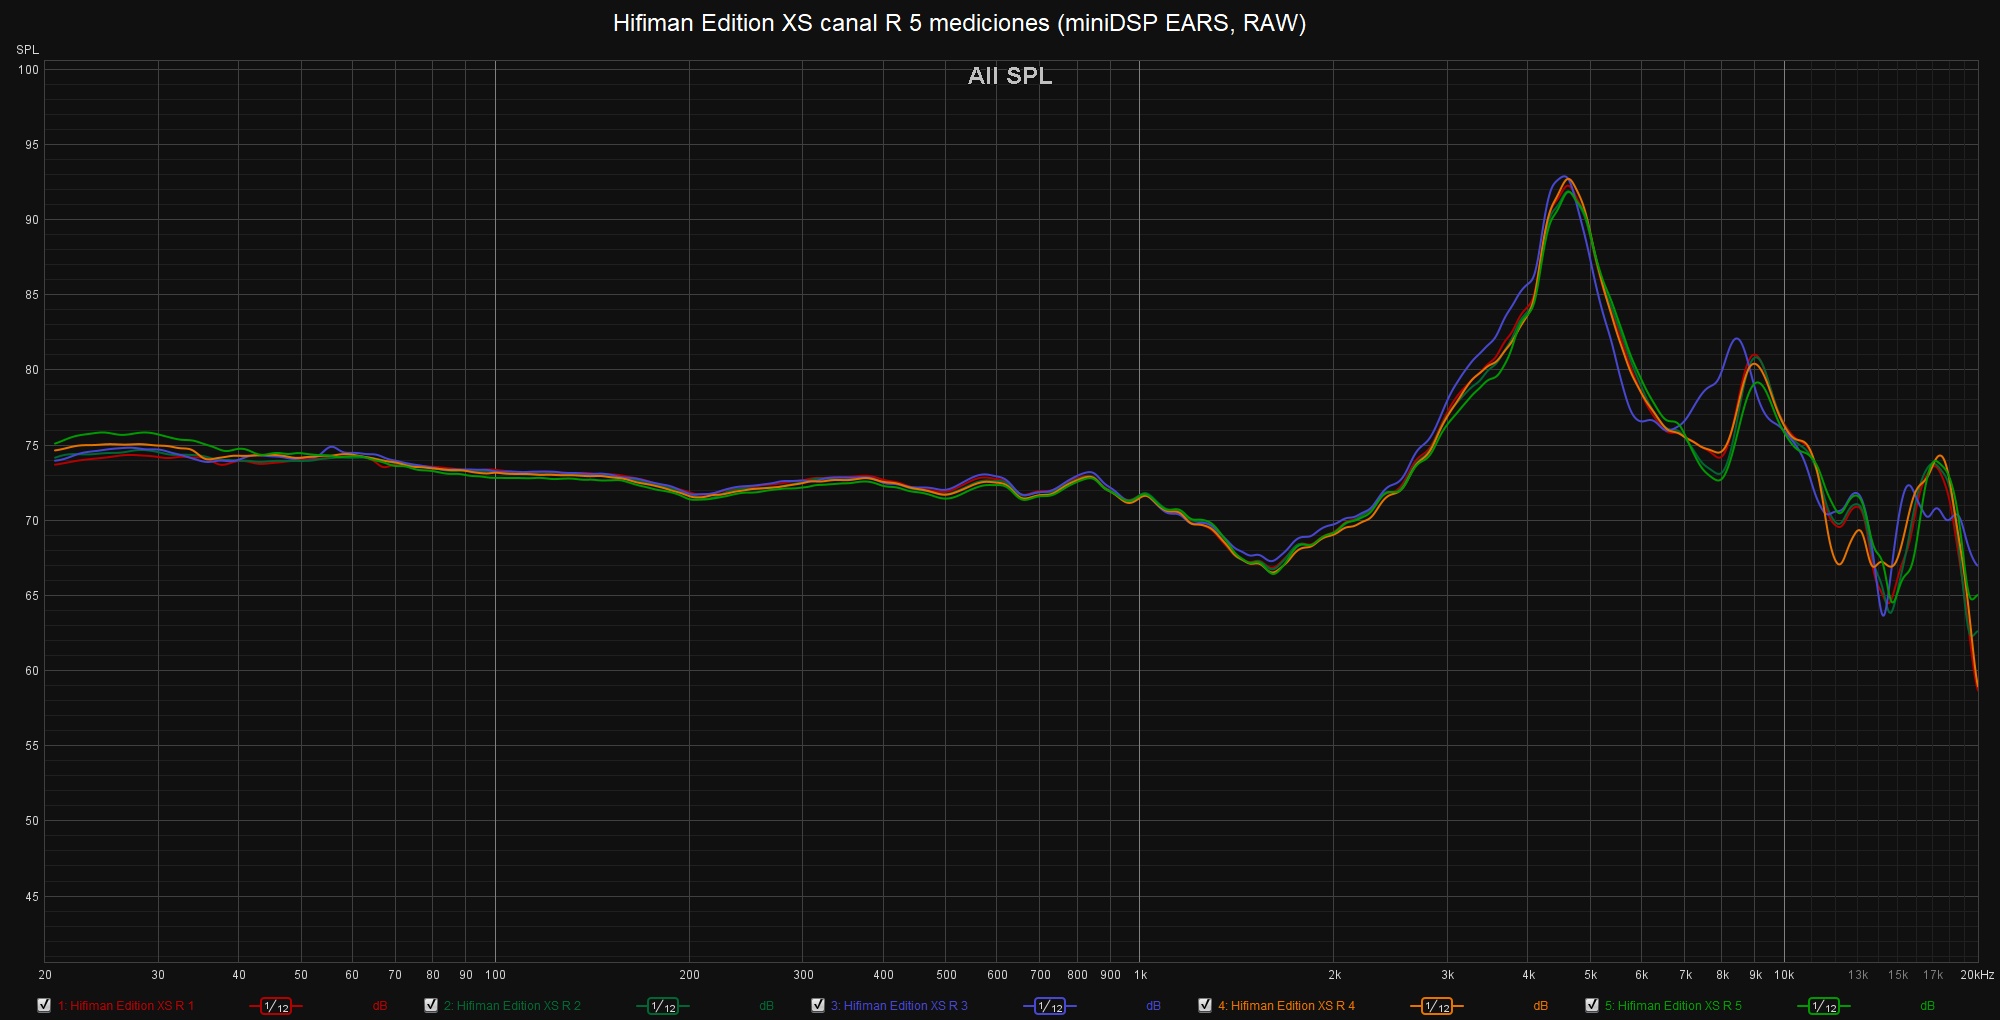Viewport: 2000px width, 1020px height.
Task: Toggle the Hifiman Edition XS R 3 checkbox
Action: 818,1005
